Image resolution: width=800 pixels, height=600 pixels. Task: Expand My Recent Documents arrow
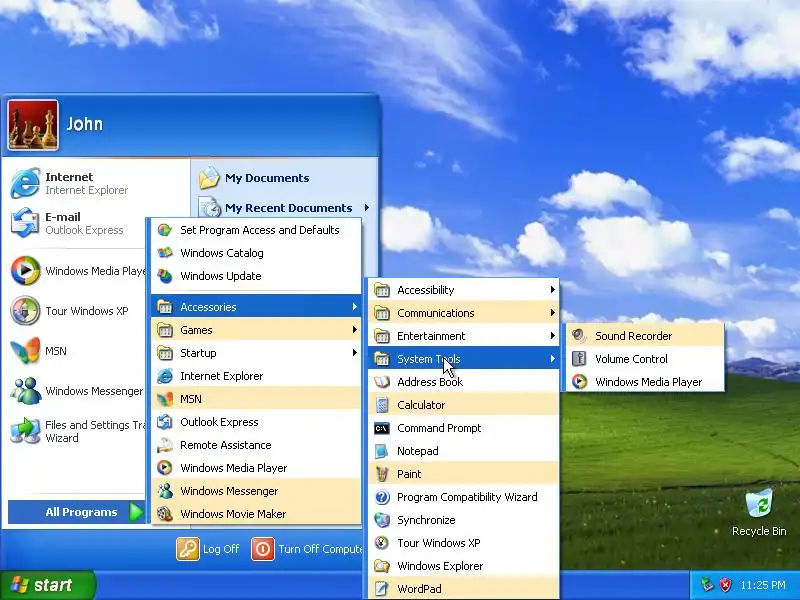click(x=367, y=208)
